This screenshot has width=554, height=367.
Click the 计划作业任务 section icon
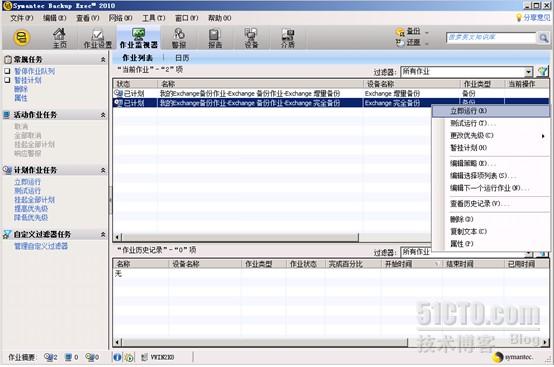pyautogui.click(x=7, y=170)
